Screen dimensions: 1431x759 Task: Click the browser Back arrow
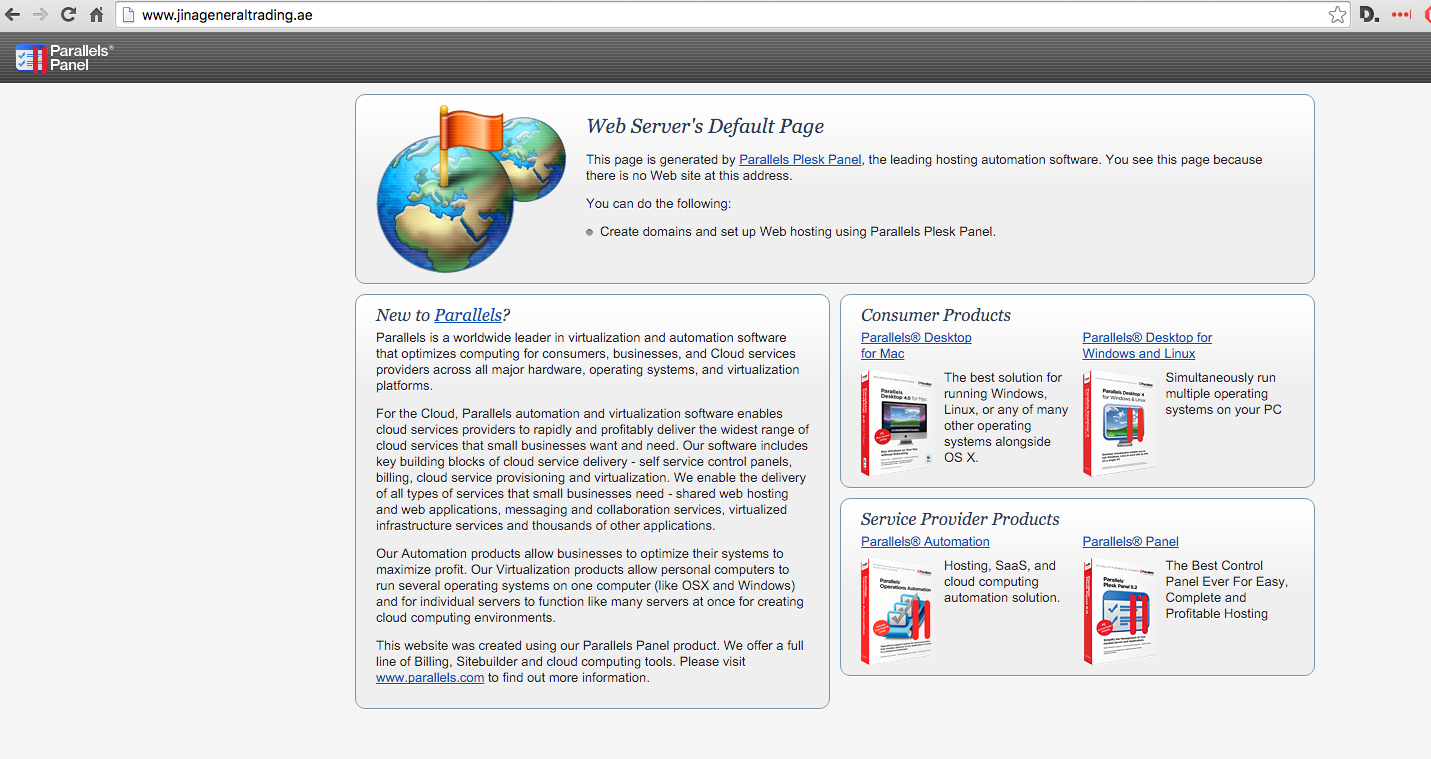[13, 15]
